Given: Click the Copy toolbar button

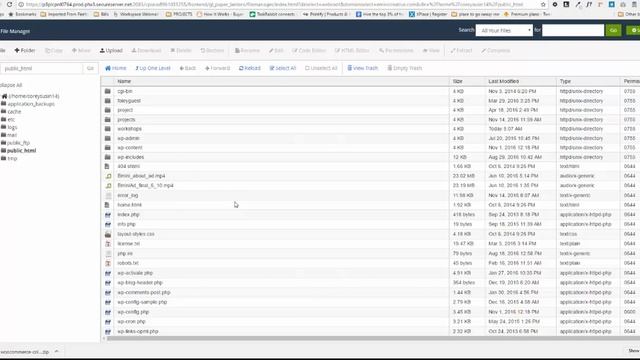Looking at the screenshot, I should [54, 51].
